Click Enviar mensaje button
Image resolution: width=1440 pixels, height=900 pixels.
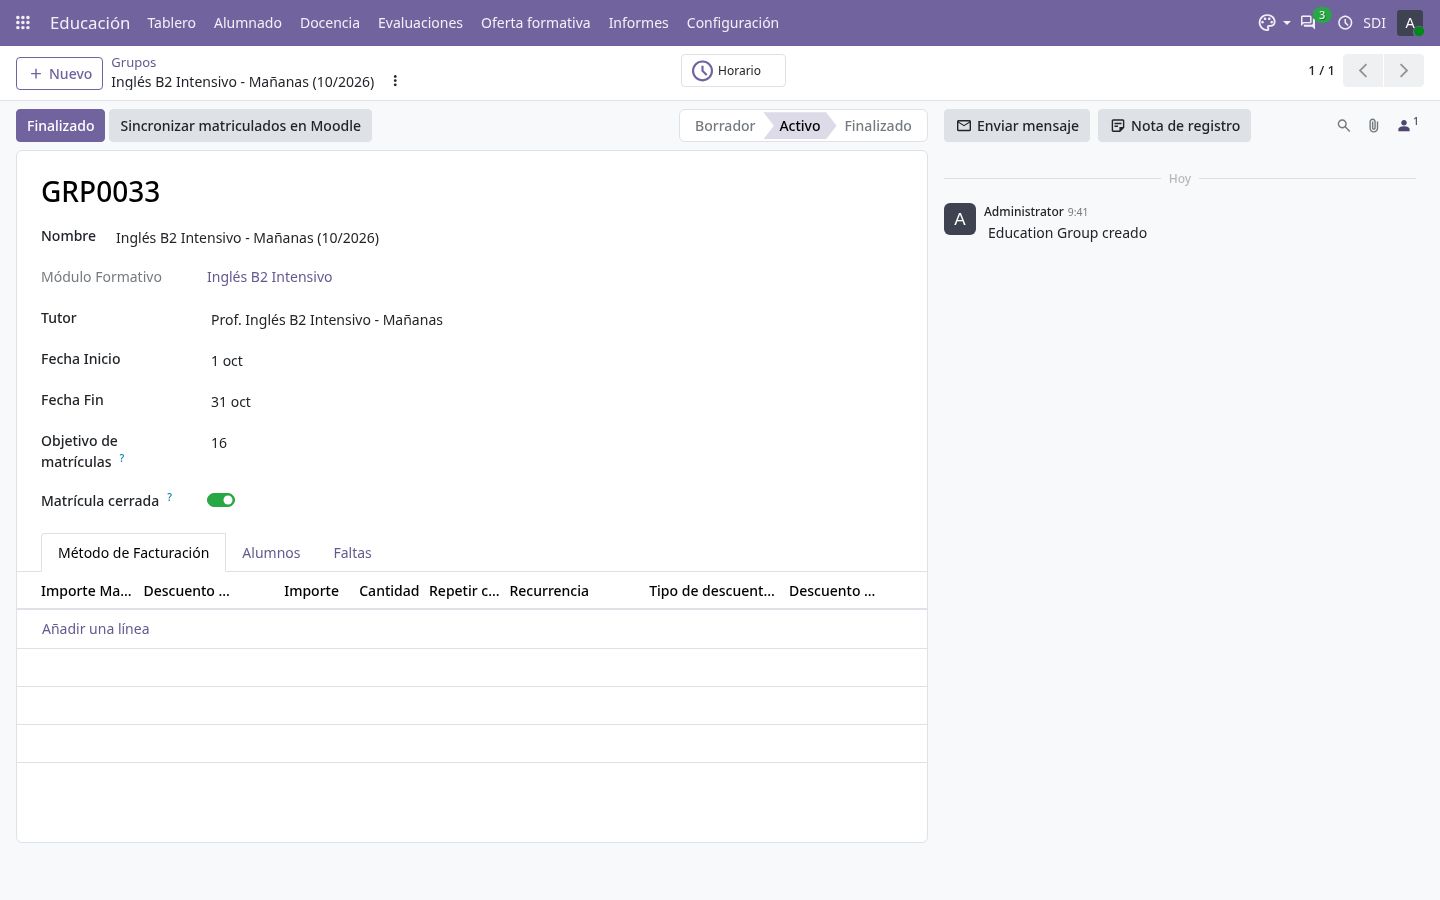pos(1017,126)
